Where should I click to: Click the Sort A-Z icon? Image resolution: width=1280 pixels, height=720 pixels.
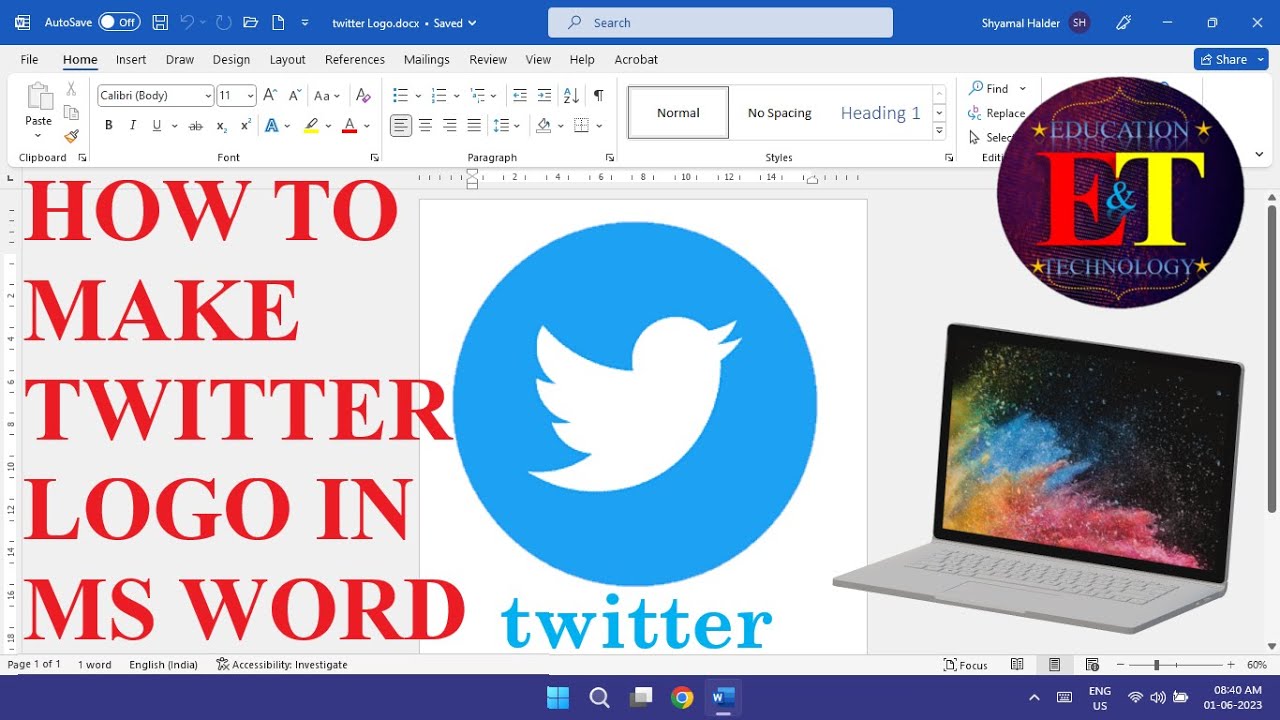point(571,96)
